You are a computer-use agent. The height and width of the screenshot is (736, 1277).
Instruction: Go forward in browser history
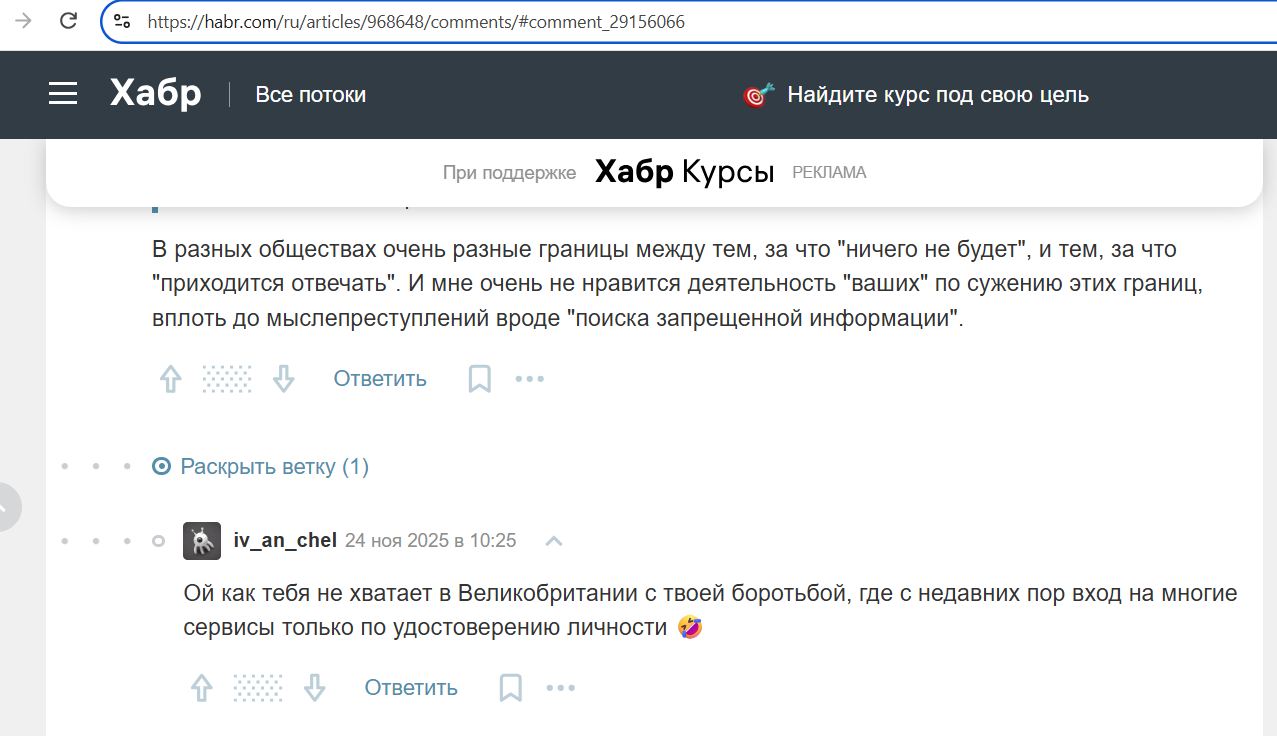pyautogui.click(x=22, y=20)
